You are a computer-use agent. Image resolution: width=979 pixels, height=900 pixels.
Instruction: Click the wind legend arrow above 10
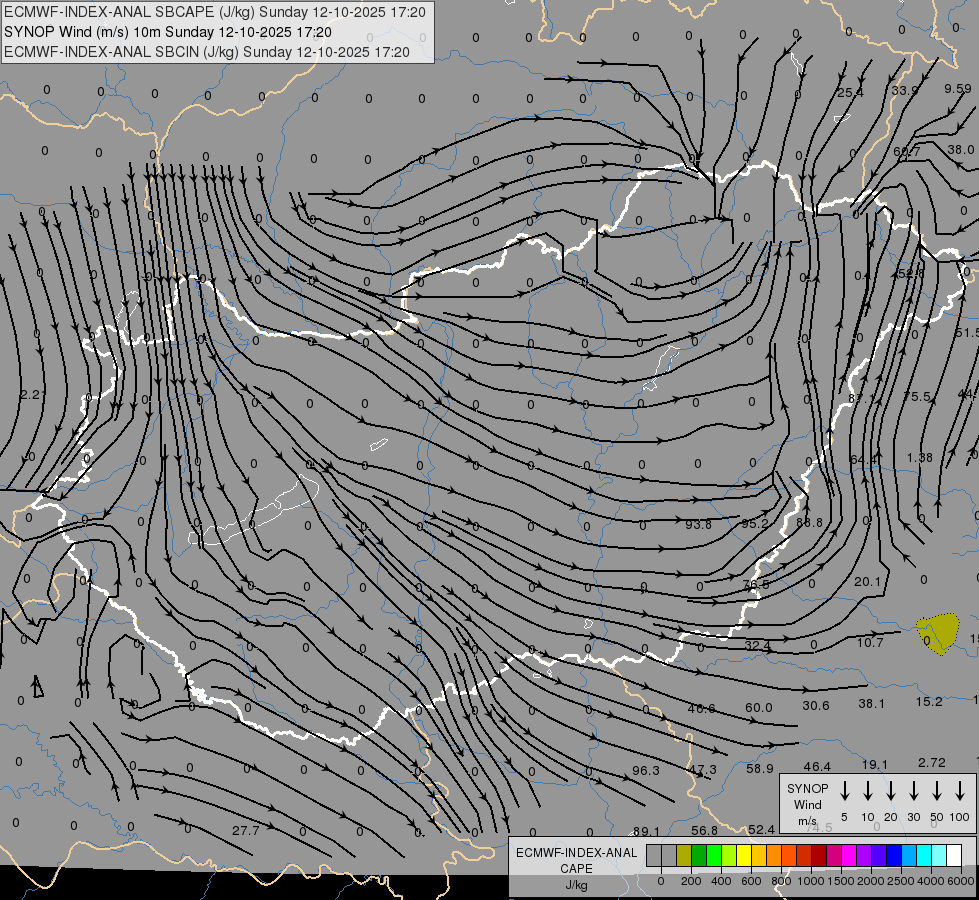pyautogui.click(x=868, y=791)
